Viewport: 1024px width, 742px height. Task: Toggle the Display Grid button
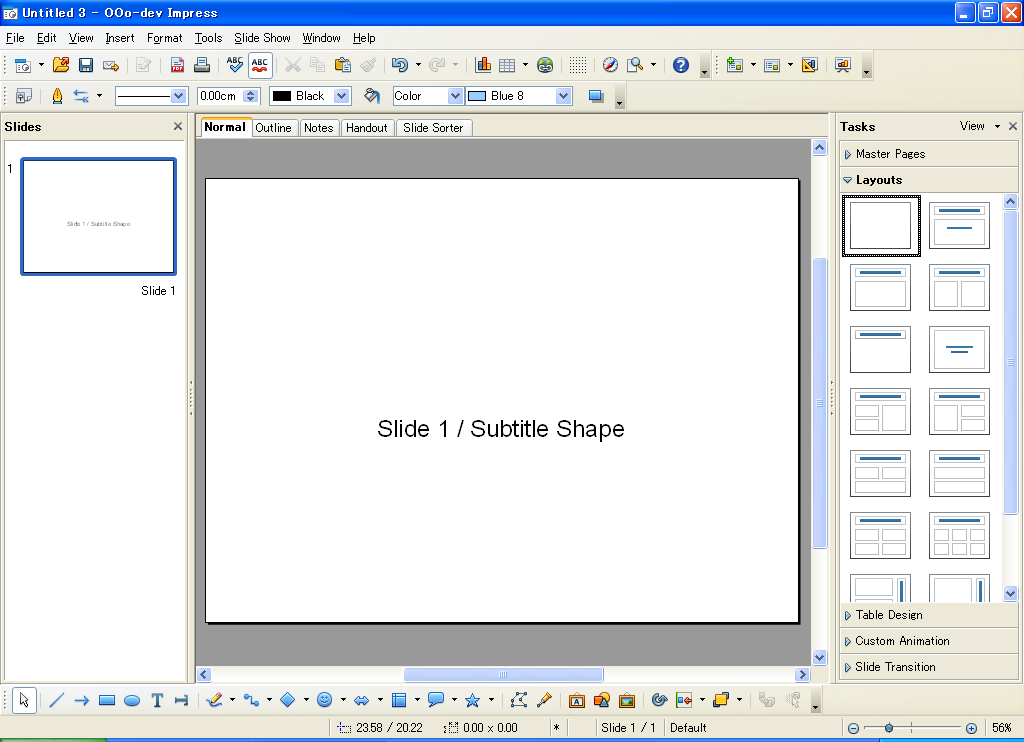(x=577, y=65)
